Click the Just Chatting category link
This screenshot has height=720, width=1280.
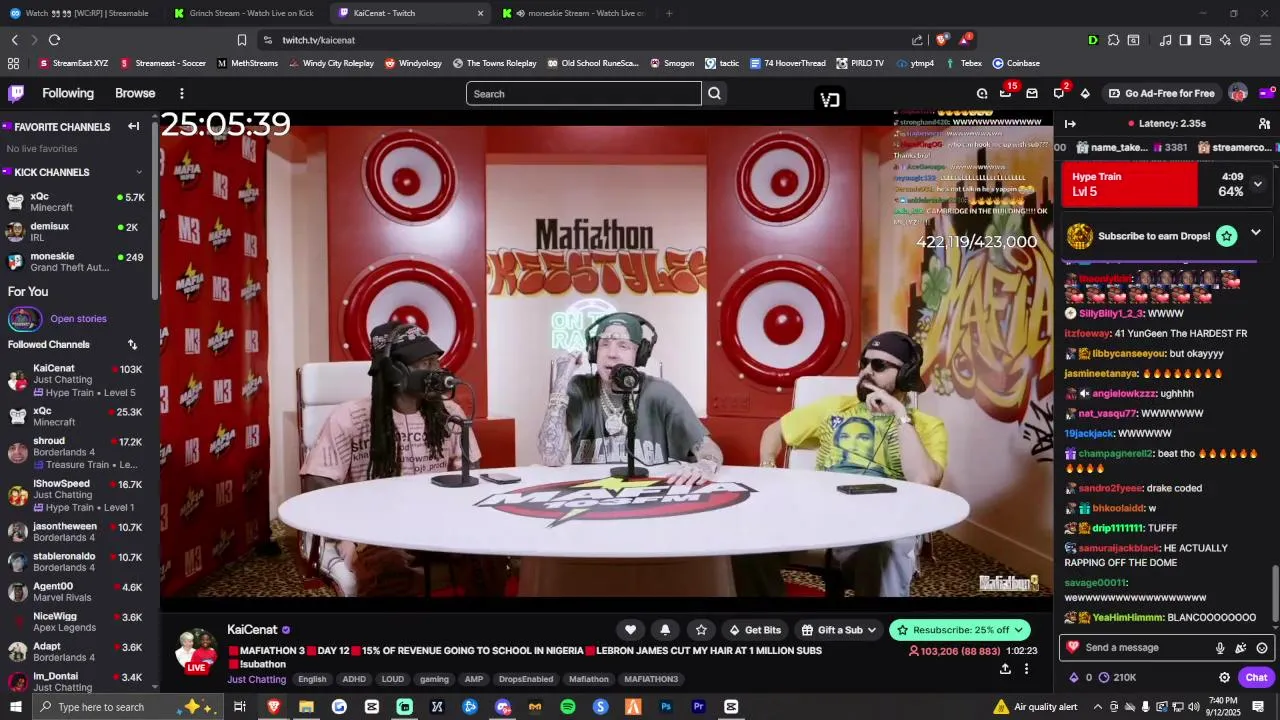pos(257,679)
